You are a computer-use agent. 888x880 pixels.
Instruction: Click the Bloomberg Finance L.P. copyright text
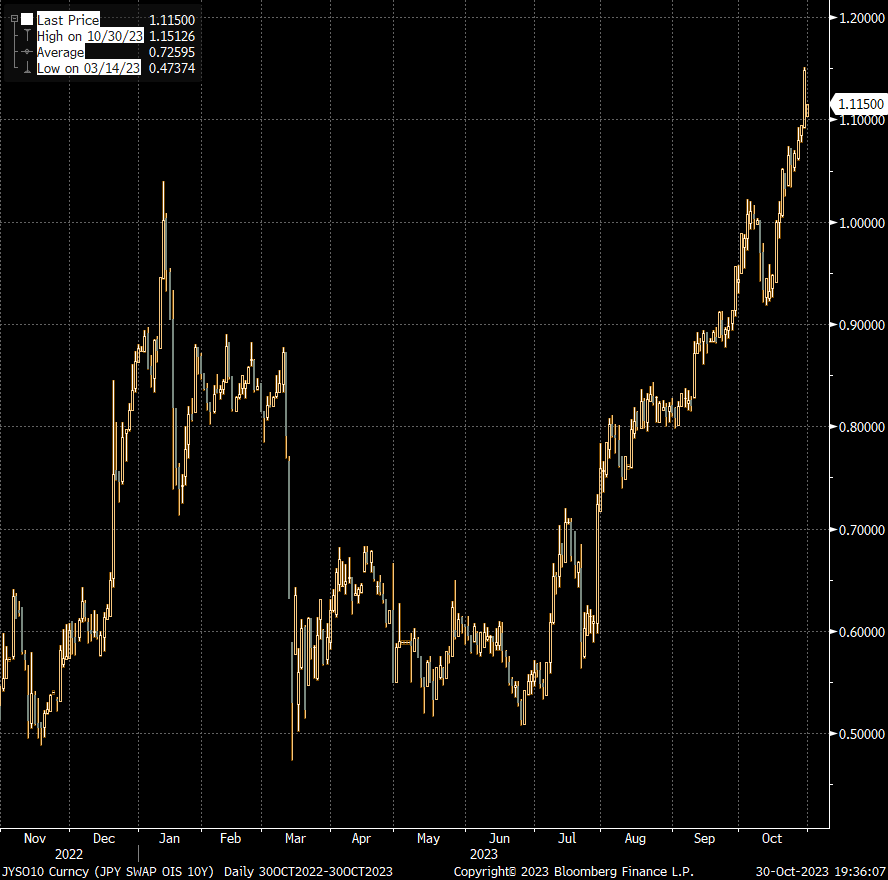click(x=573, y=872)
